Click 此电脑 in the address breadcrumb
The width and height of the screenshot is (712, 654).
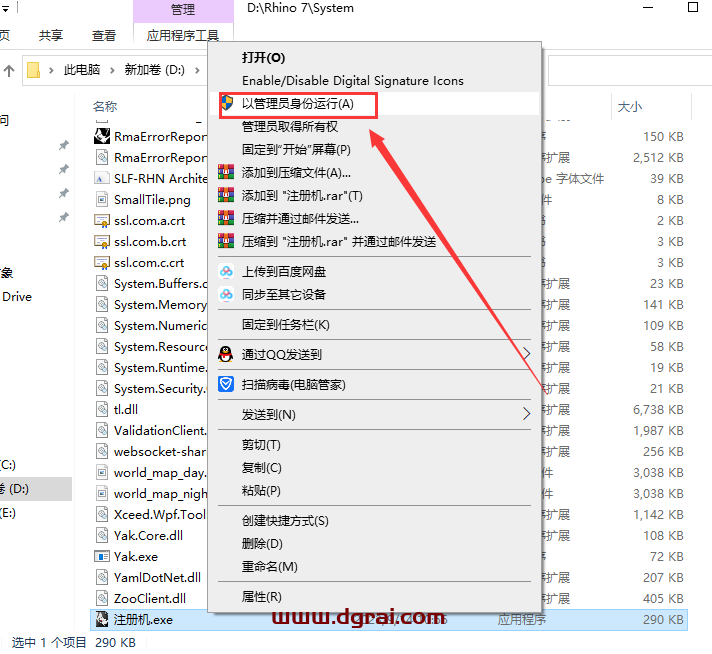pos(82,70)
